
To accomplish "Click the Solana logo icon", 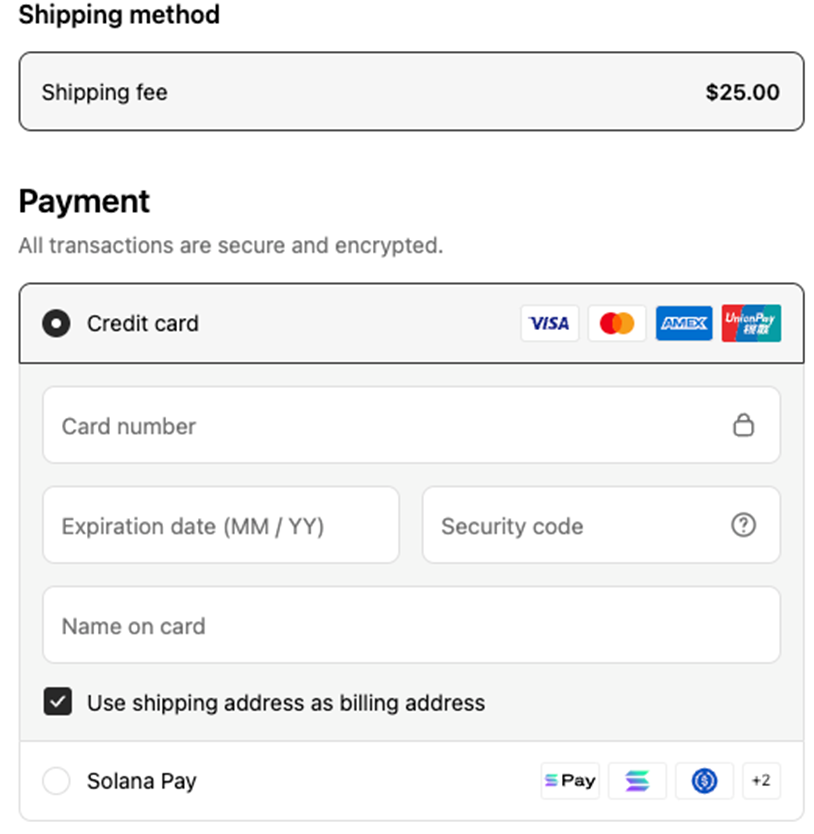I will point(637,781).
